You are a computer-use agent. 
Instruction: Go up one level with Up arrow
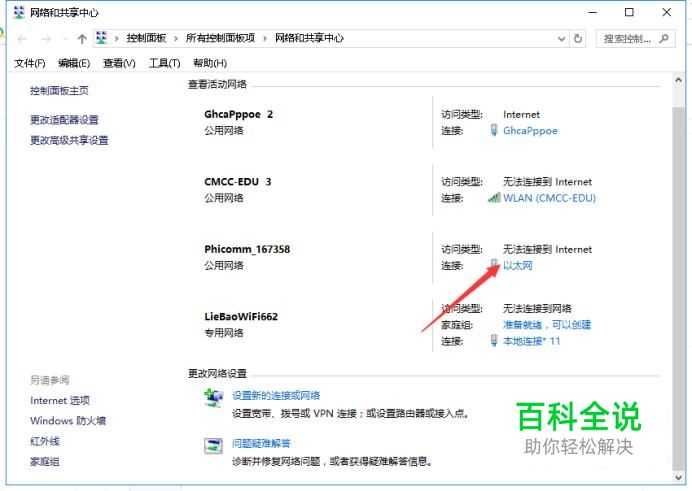tap(82, 39)
